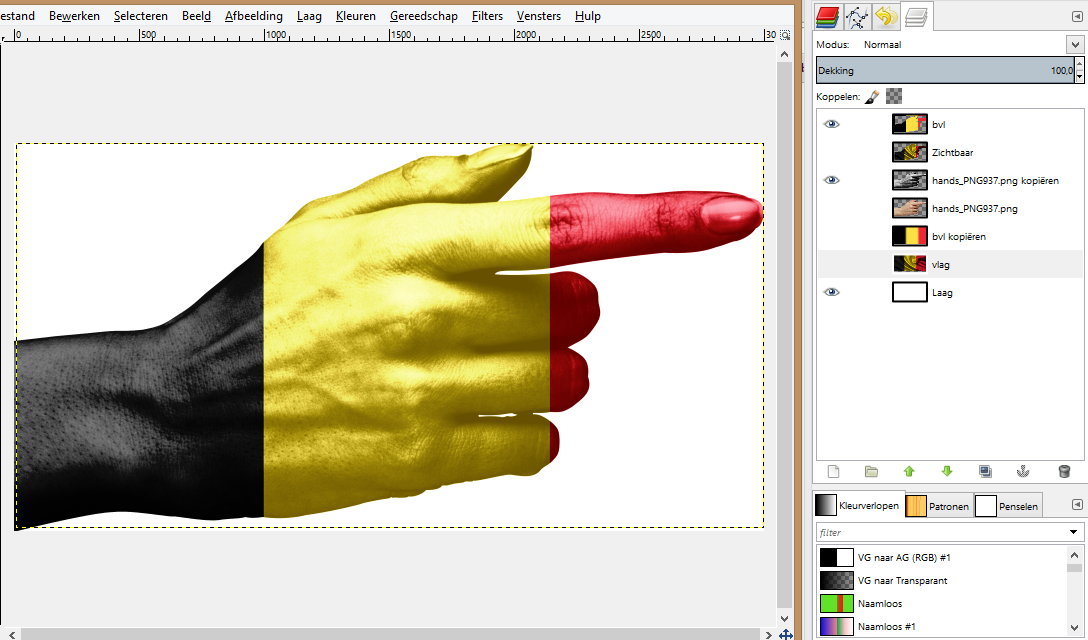Open the Filters menu
This screenshot has height=640, width=1088.
487,16
